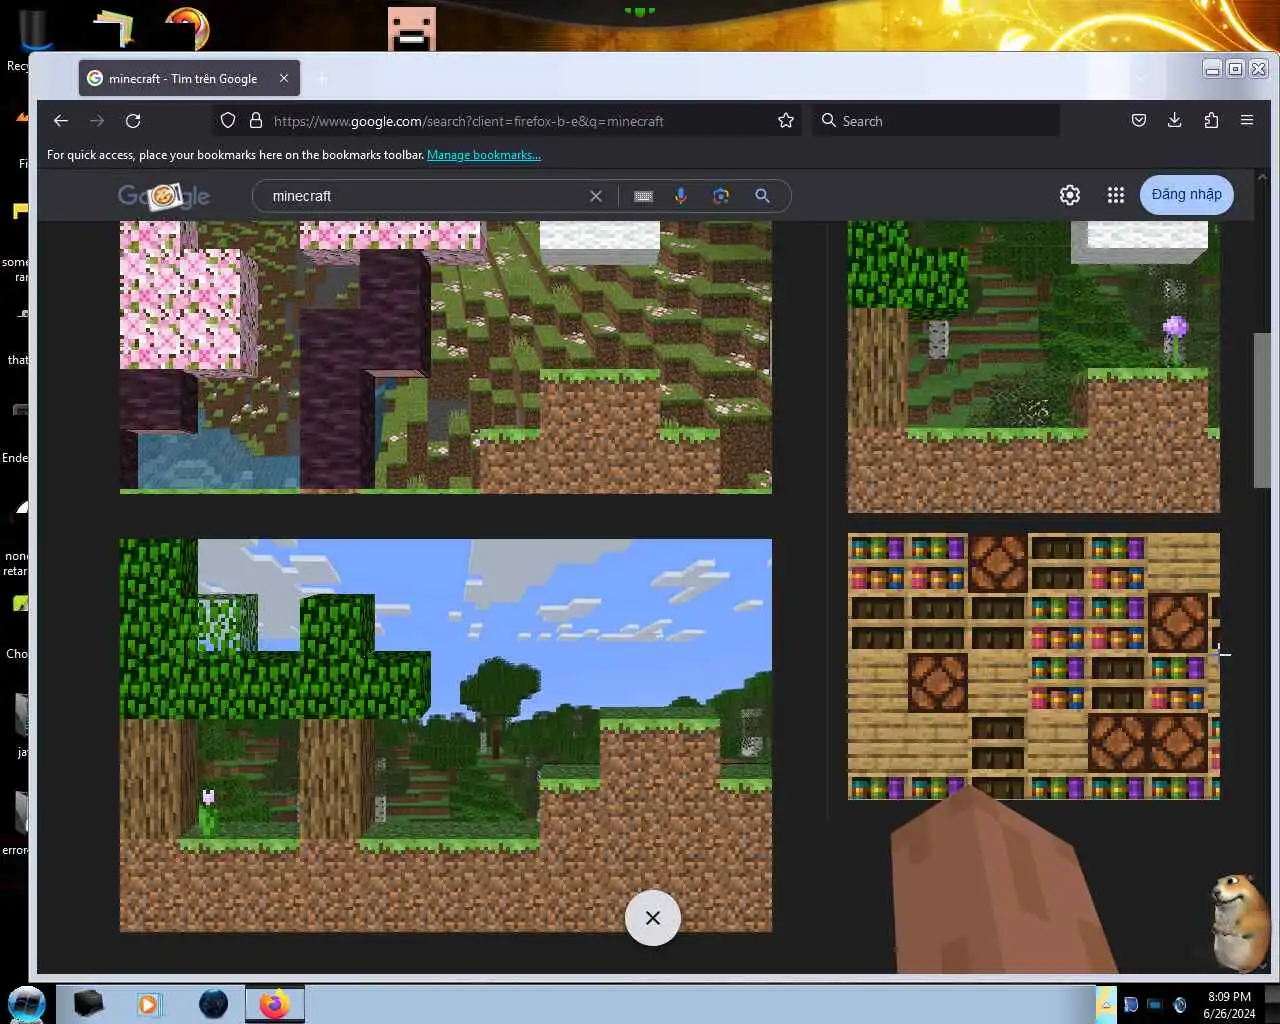Open a new tab with plus button
The image size is (1280, 1024).
tap(322, 78)
